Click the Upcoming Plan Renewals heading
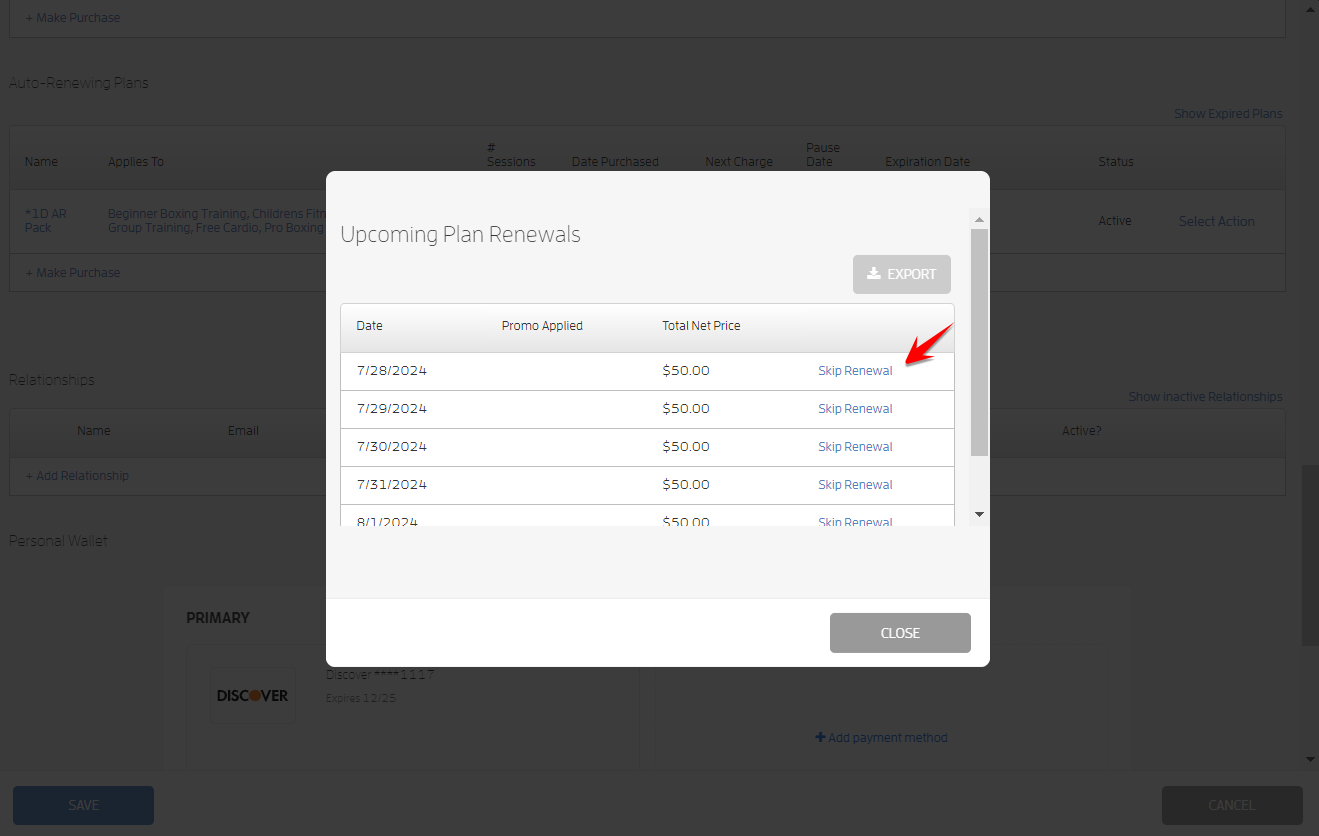 tap(460, 235)
